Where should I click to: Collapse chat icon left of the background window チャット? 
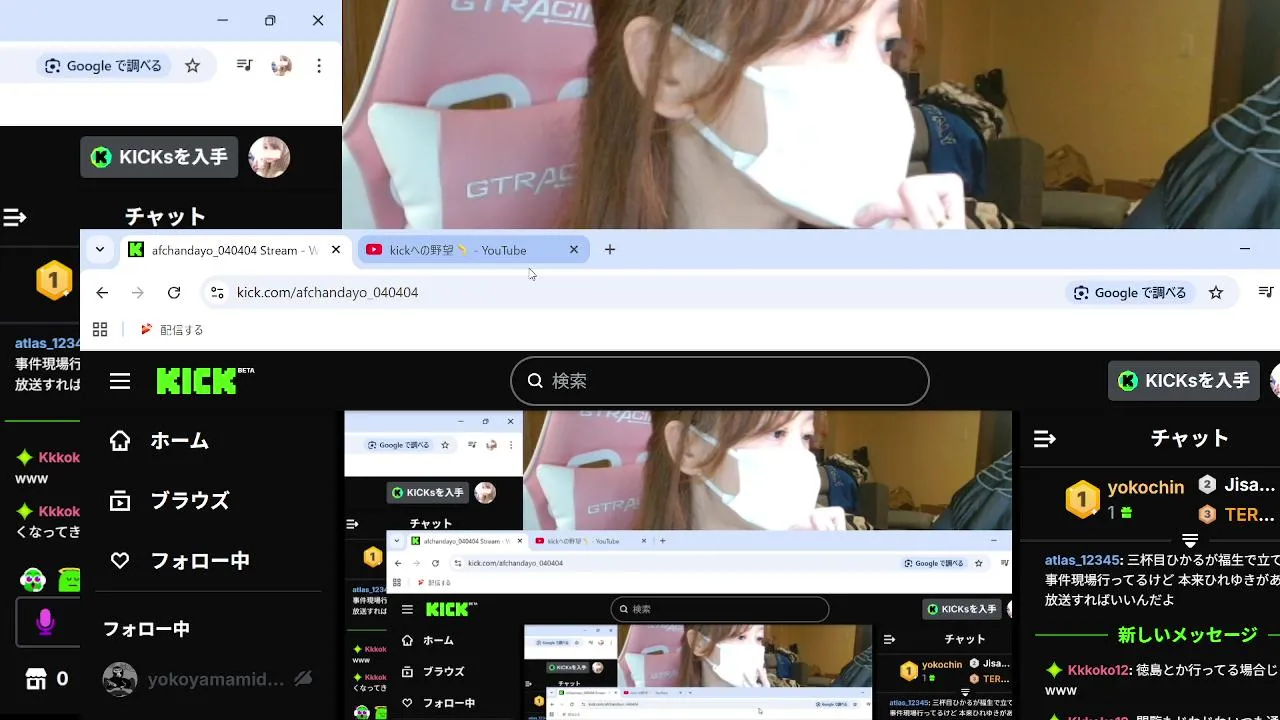pos(14,217)
